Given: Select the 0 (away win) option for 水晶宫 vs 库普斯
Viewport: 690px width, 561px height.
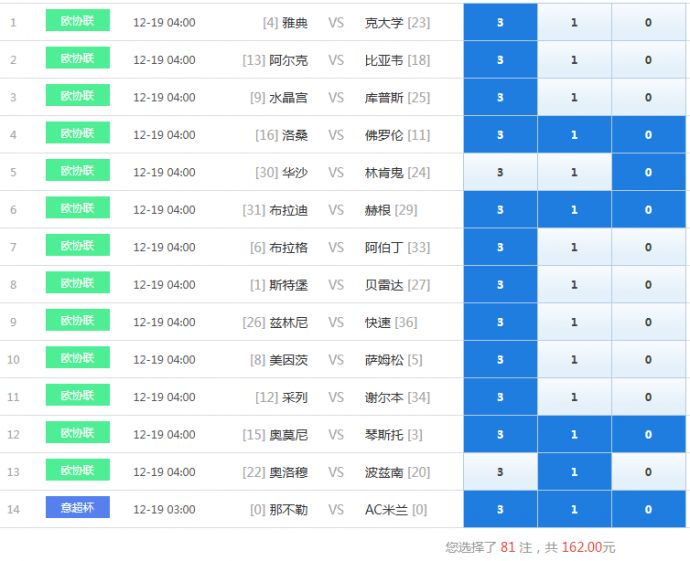Looking at the screenshot, I should click(x=648, y=97).
